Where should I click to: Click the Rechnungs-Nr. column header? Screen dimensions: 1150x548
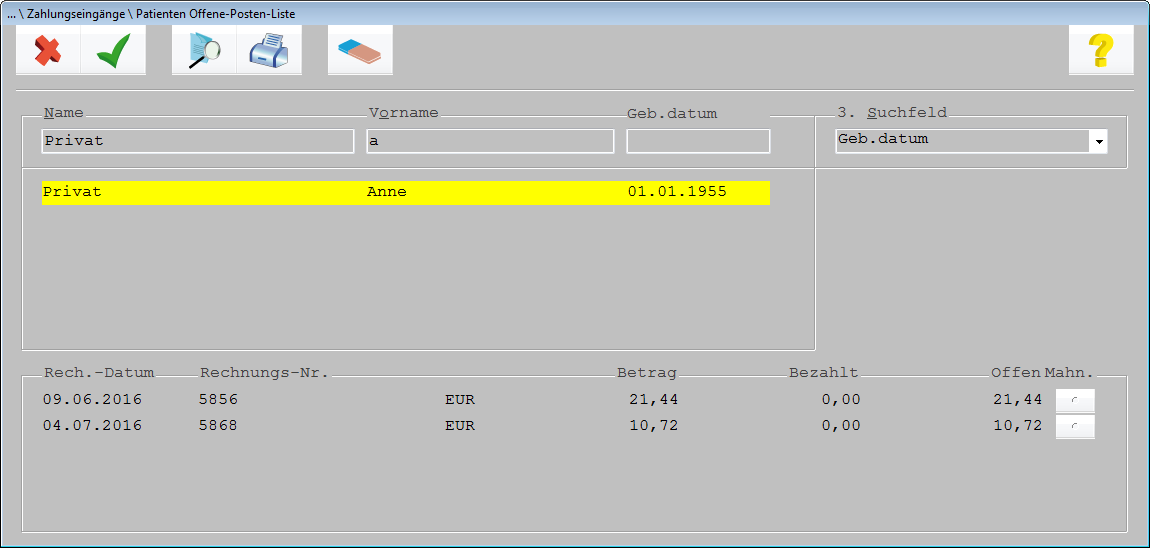pyautogui.click(x=265, y=373)
